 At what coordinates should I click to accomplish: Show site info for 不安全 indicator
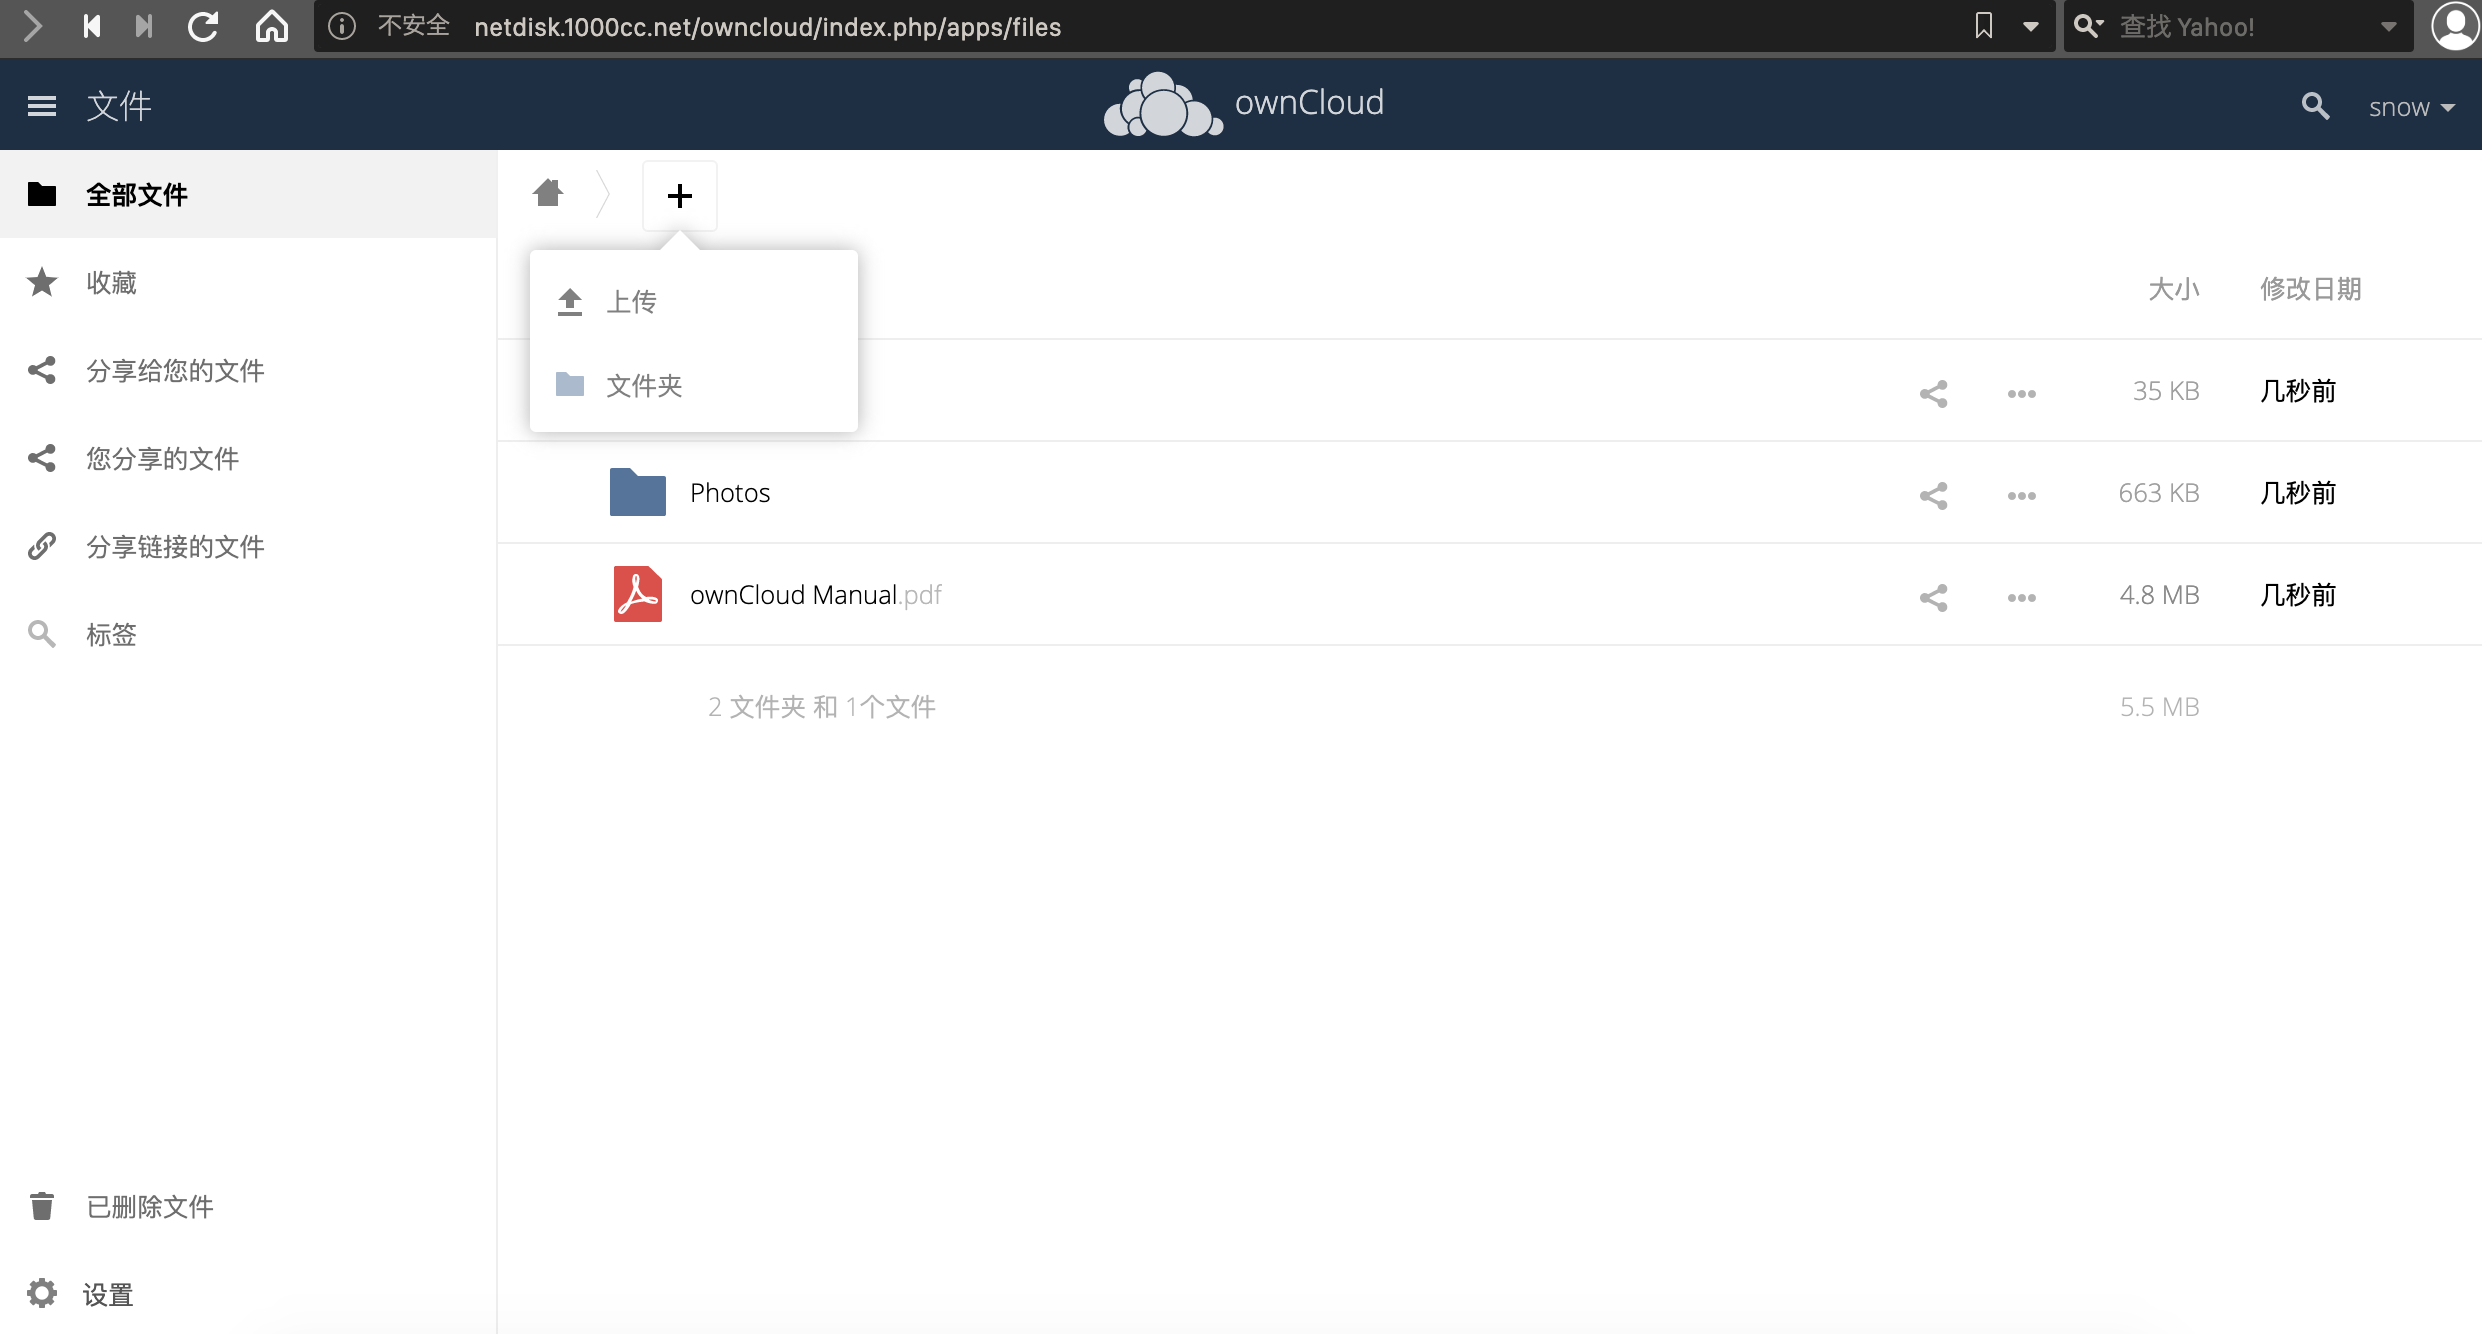click(x=342, y=27)
